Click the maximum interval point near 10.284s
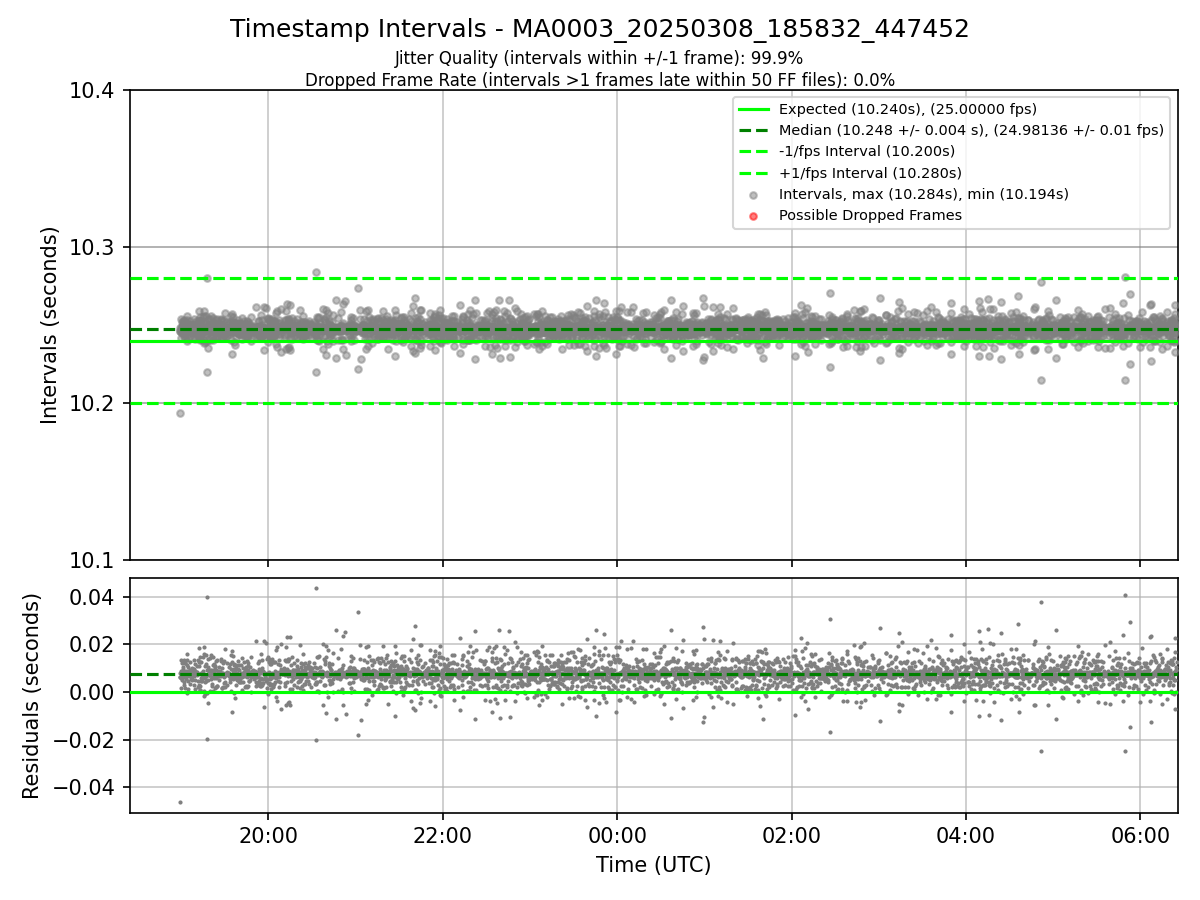The height and width of the screenshot is (900, 1200). pyautogui.click(x=316, y=272)
